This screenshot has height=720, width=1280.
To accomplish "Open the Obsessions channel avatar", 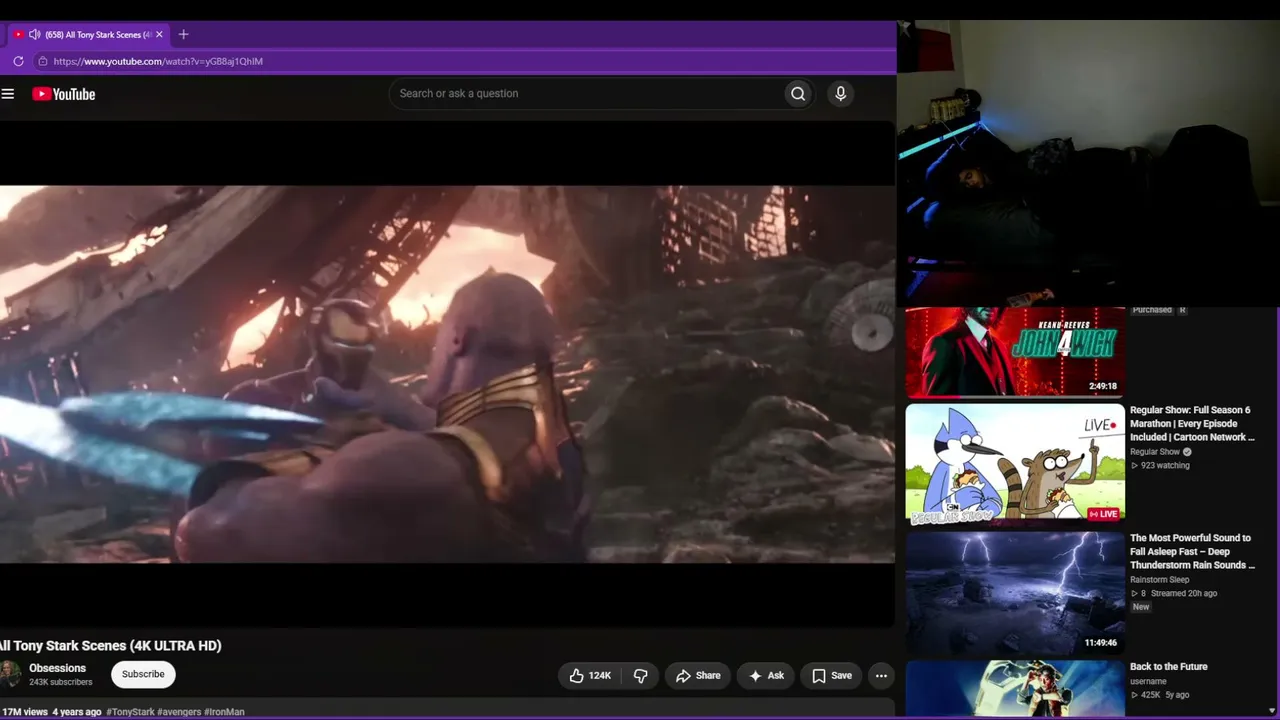I will 10,674.
